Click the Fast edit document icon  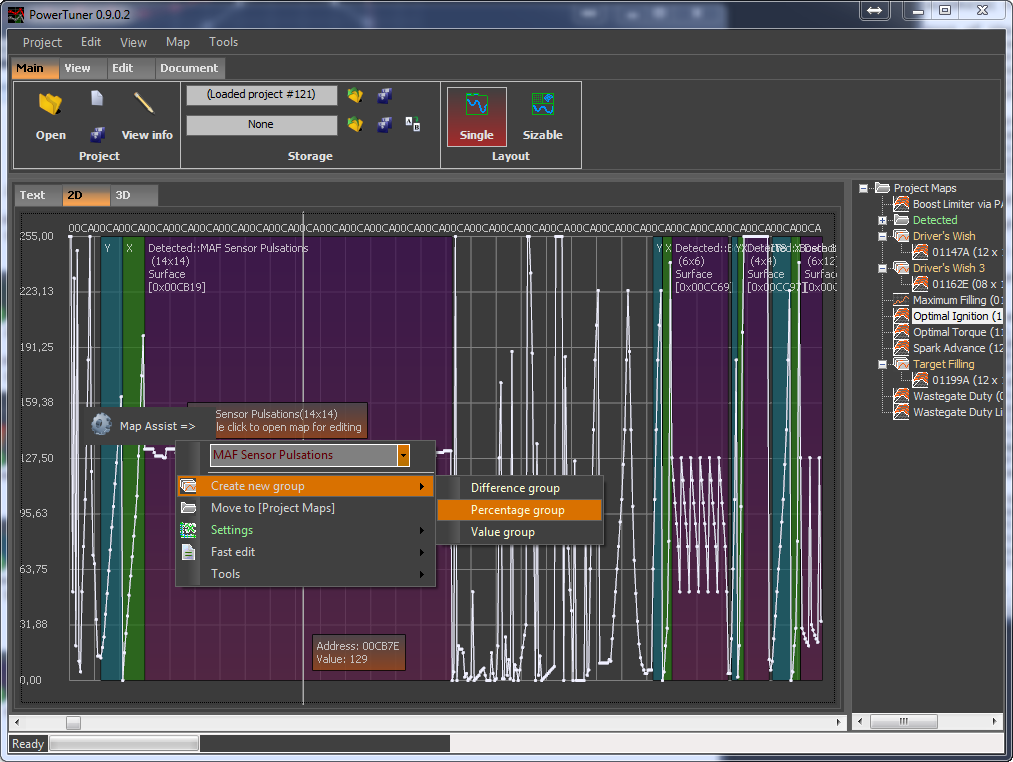[188, 552]
